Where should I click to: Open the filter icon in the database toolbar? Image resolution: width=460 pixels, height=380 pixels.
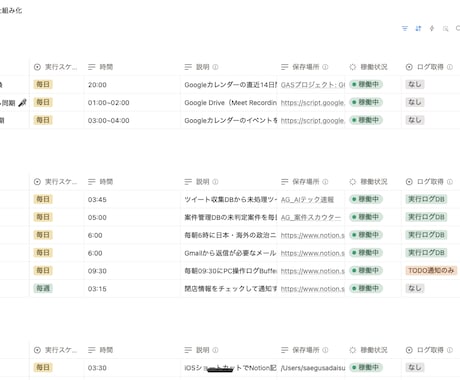tap(405, 29)
